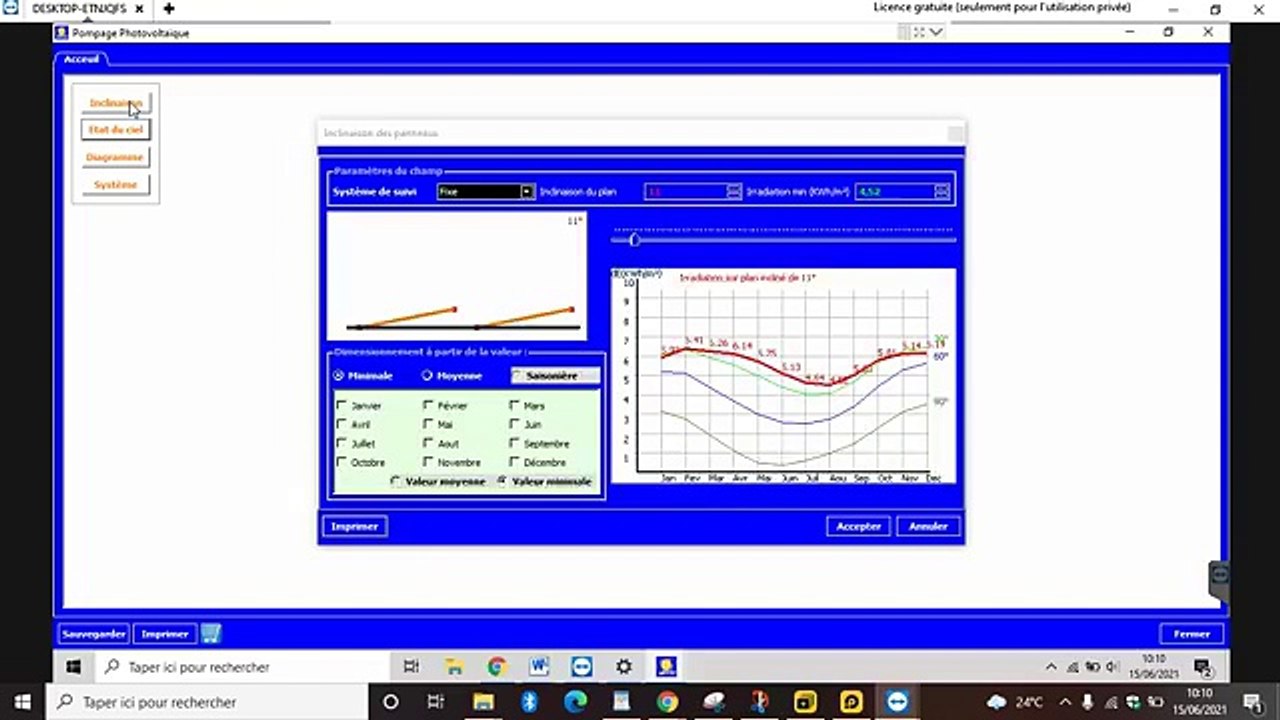Viewport: 1280px width, 720px height.
Task: Click the active TeamViewer icon on local taskbar
Action: pyautogui.click(x=897, y=702)
